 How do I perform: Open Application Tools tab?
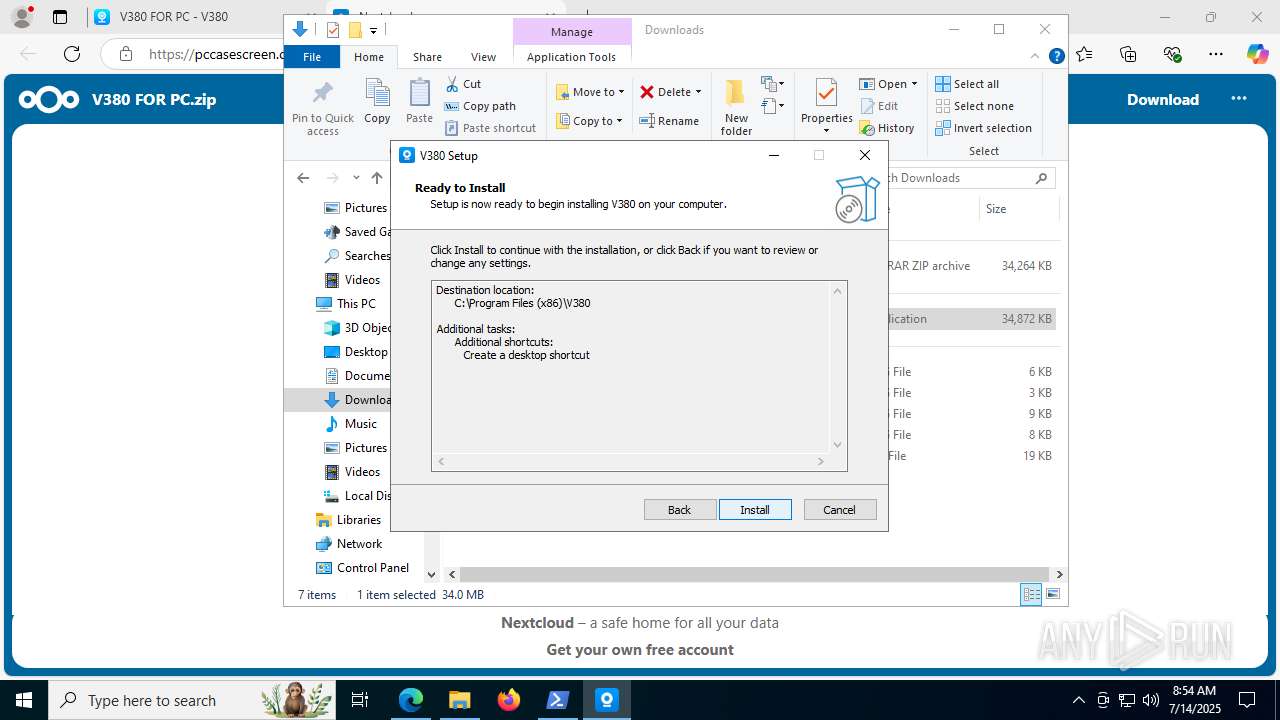571,57
